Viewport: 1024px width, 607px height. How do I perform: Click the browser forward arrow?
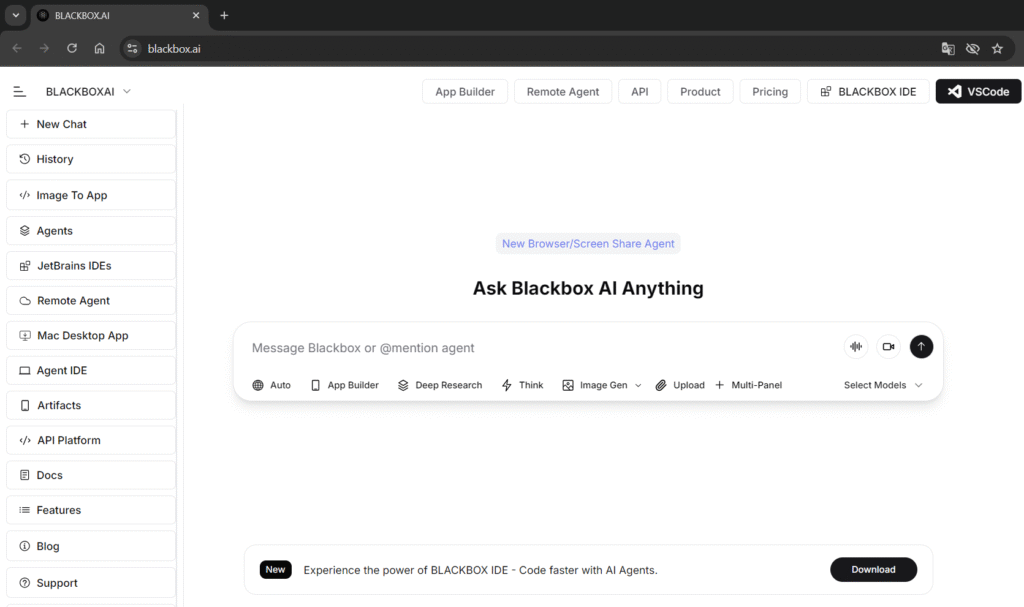click(x=44, y=48)
